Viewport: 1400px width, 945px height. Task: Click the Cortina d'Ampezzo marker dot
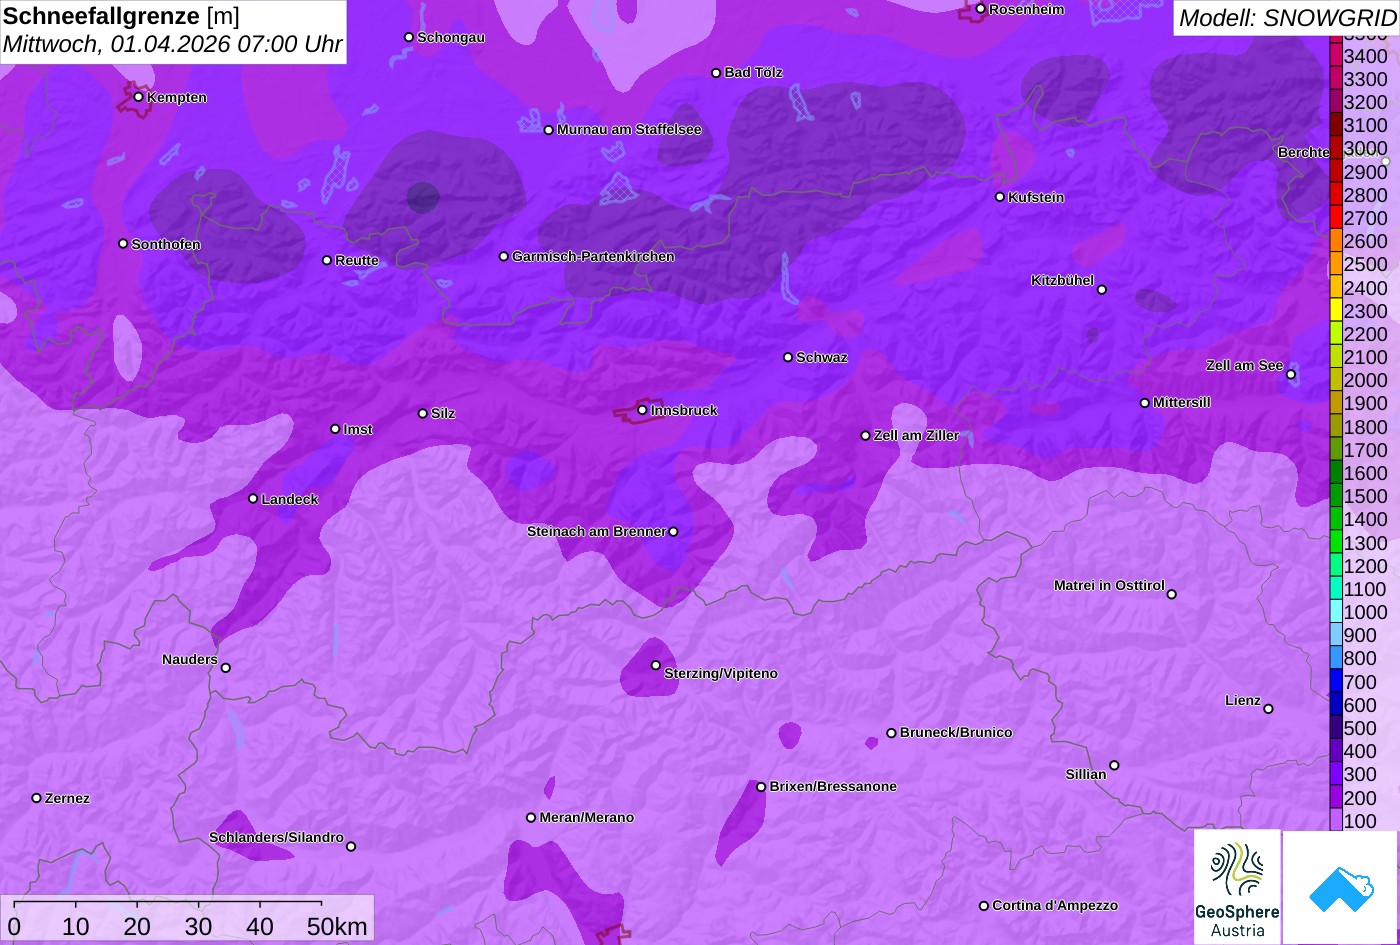(x=984, y=906)
